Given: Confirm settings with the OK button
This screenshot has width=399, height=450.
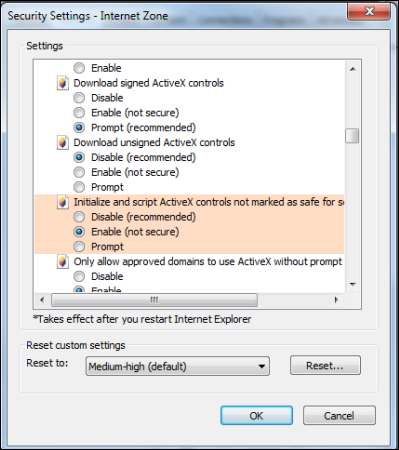Looking at the screenshot, I should 256,415.
